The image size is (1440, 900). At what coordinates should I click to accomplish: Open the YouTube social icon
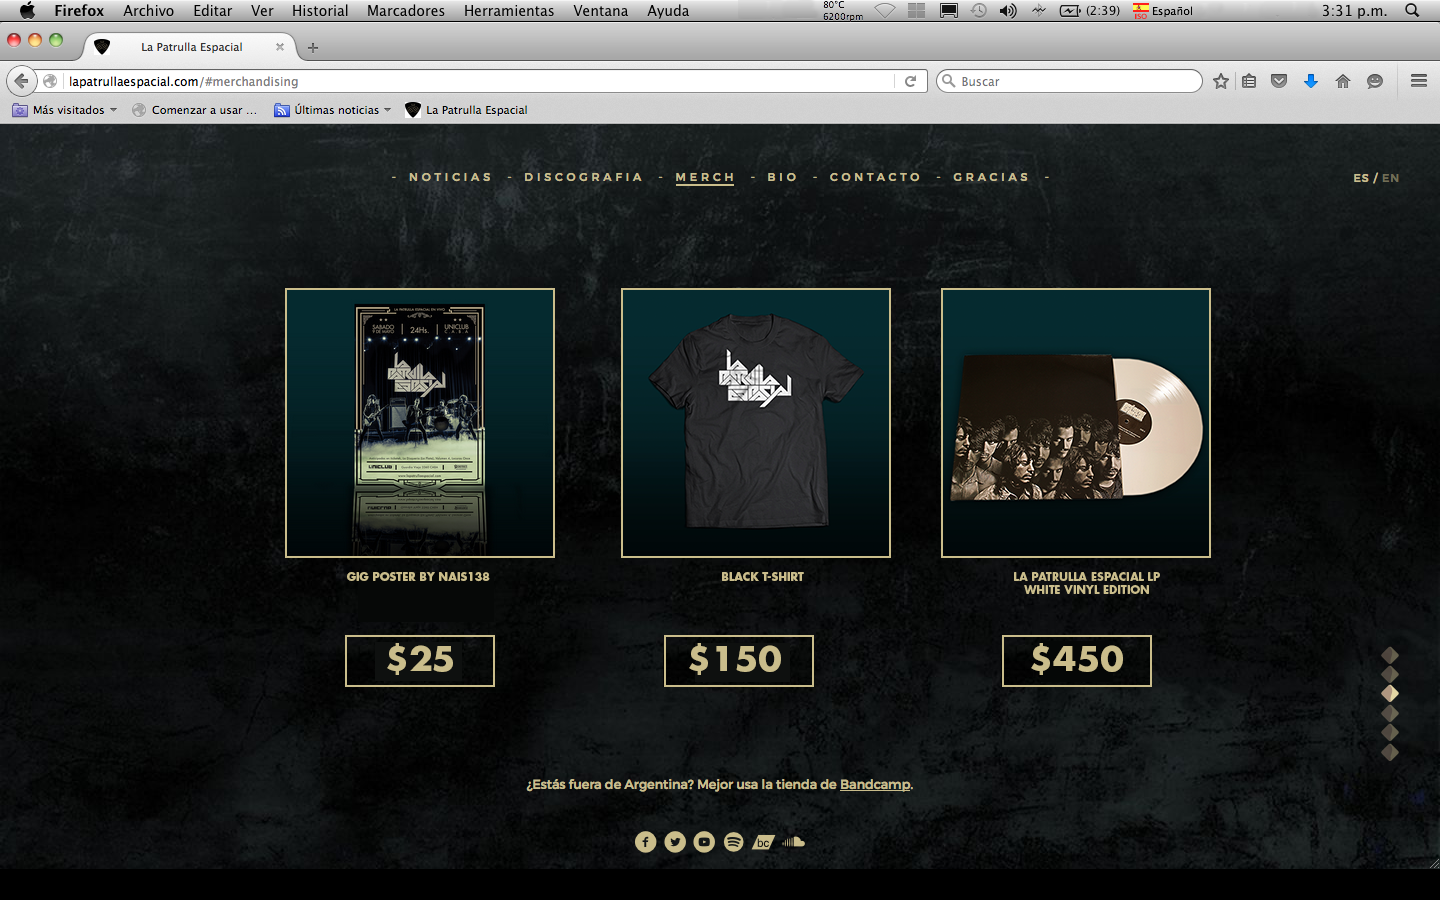click(x=704, y=842)
